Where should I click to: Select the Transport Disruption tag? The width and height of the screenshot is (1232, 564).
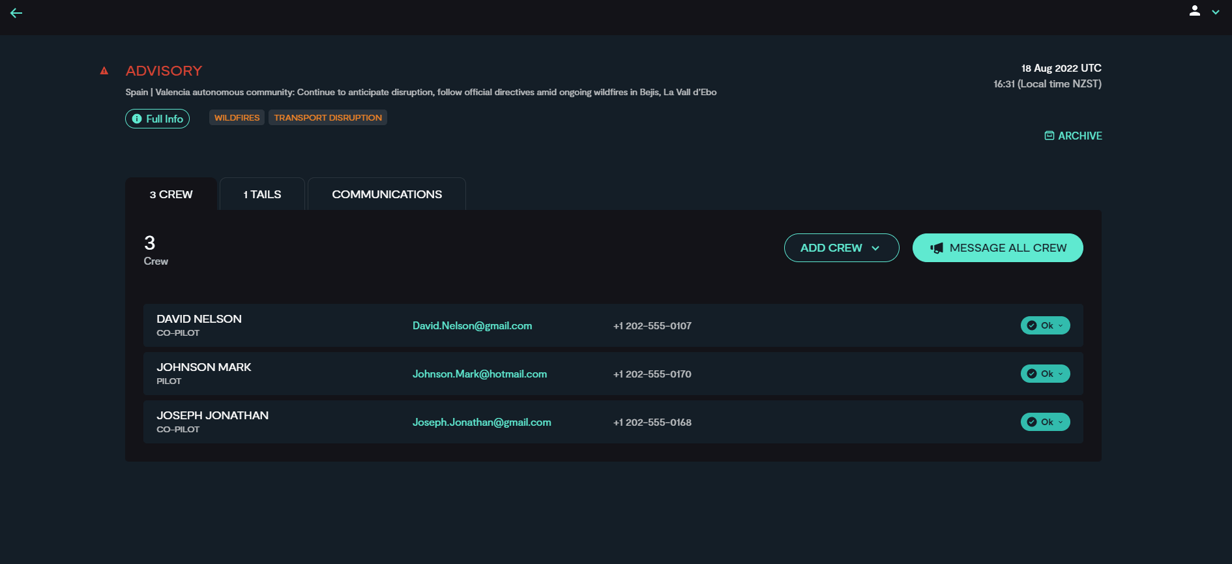tap(328, 118)
